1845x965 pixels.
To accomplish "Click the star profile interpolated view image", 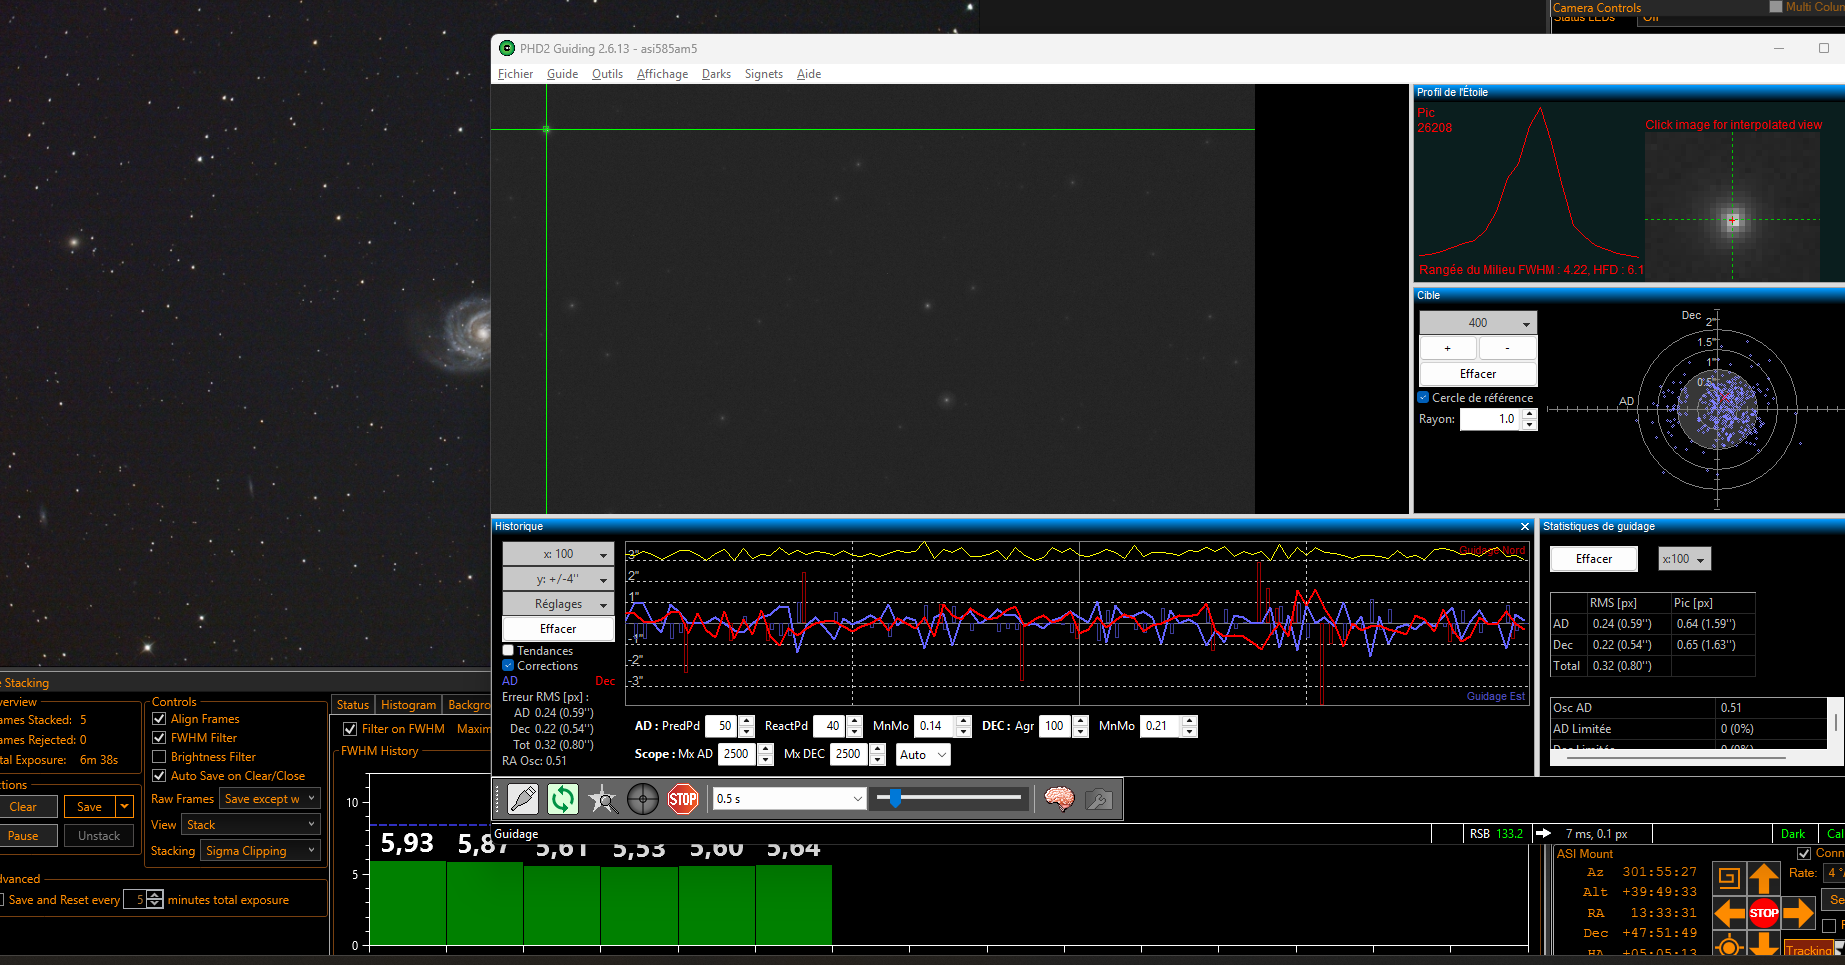I will tap(1734, 207).
